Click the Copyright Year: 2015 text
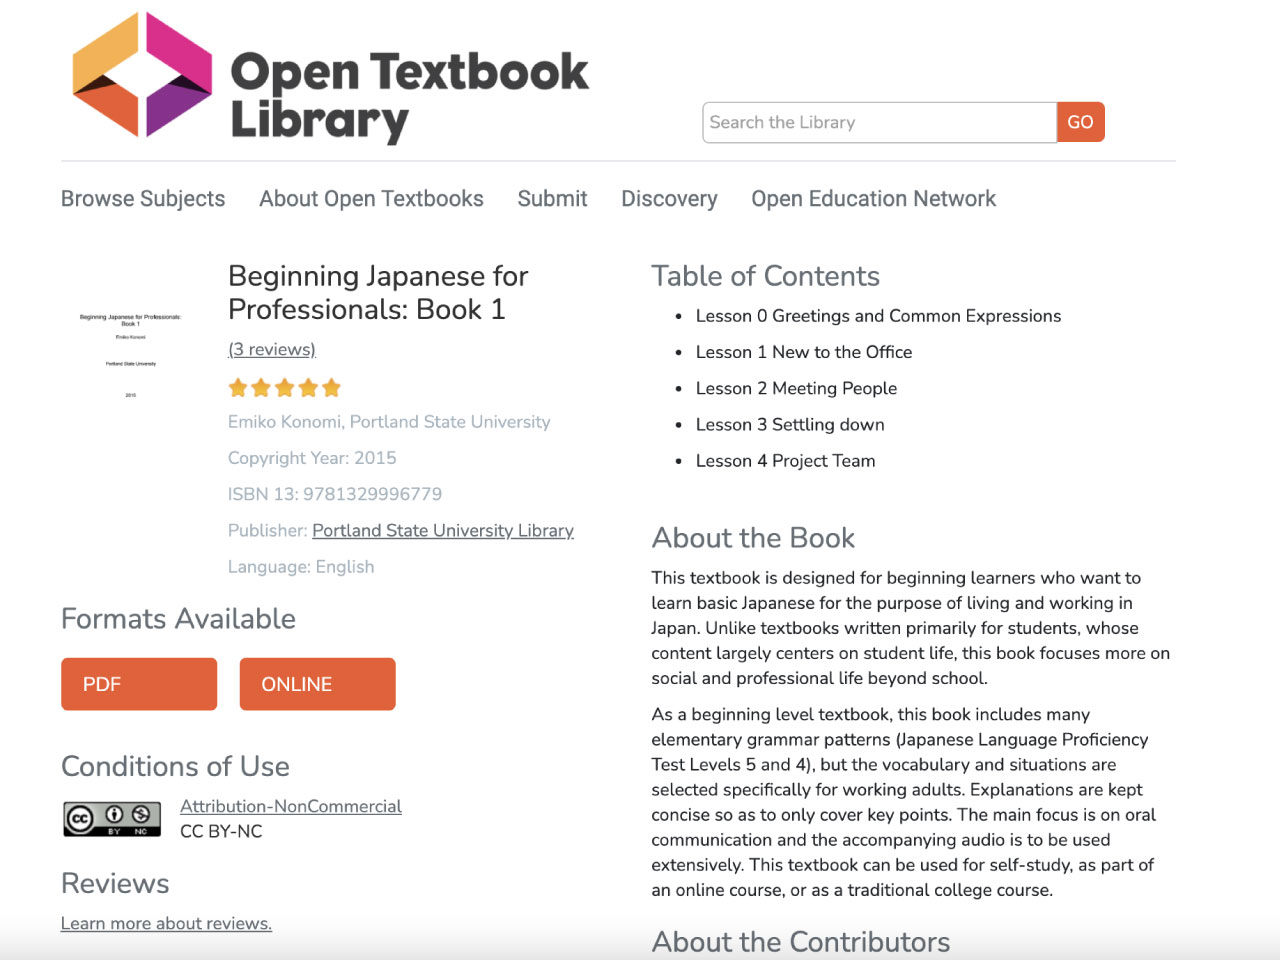 [312, 458]
